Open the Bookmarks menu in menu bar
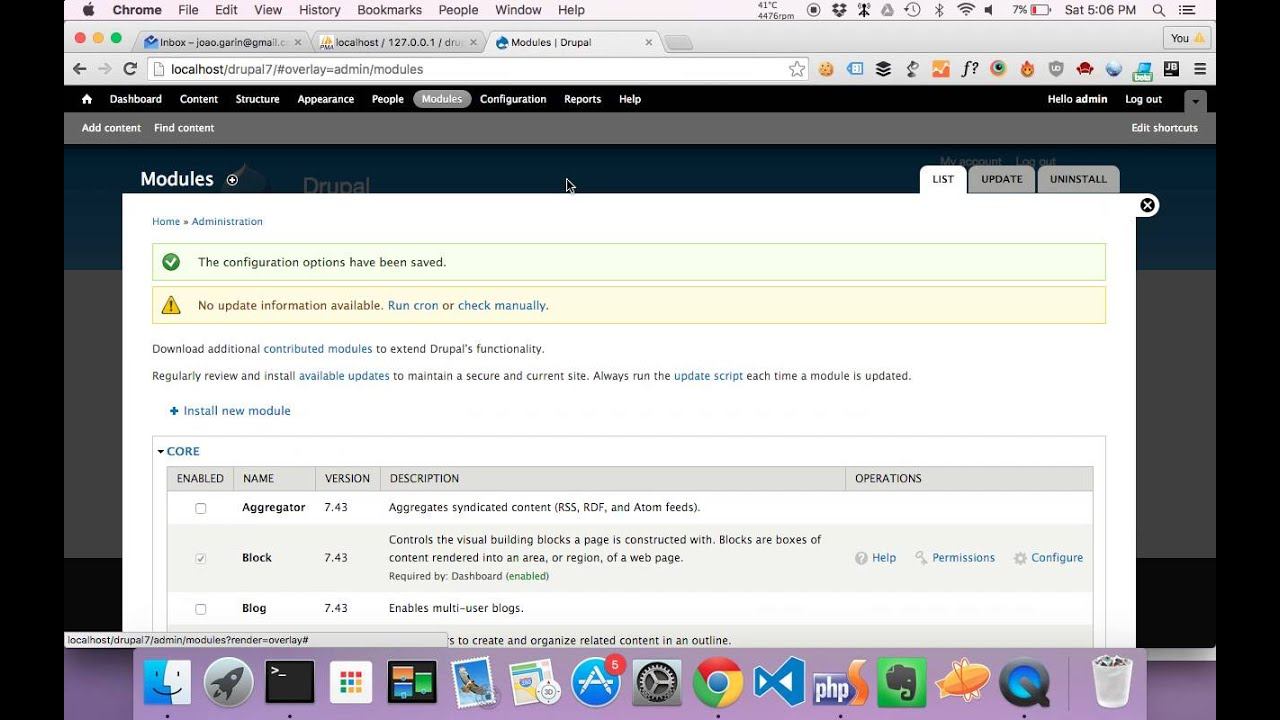 click(390, 10)
